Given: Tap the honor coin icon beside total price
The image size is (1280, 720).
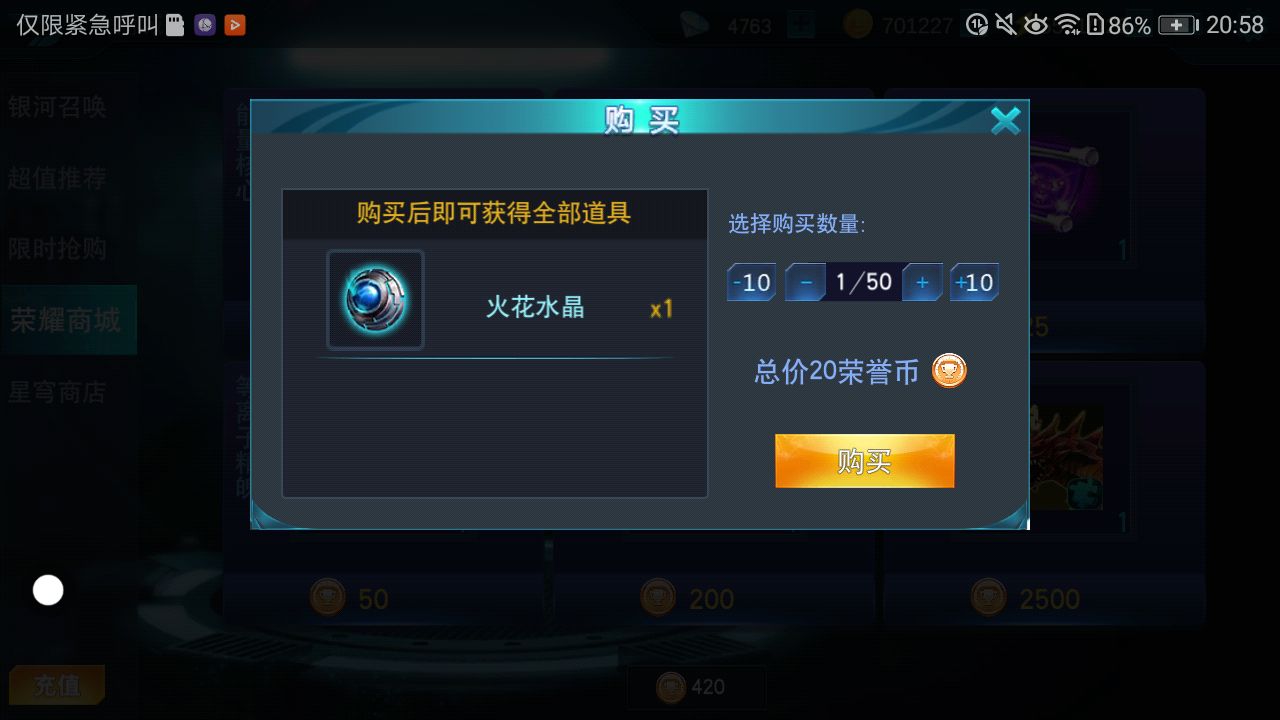Looking at the screenshot, I should tap(949, 371).
